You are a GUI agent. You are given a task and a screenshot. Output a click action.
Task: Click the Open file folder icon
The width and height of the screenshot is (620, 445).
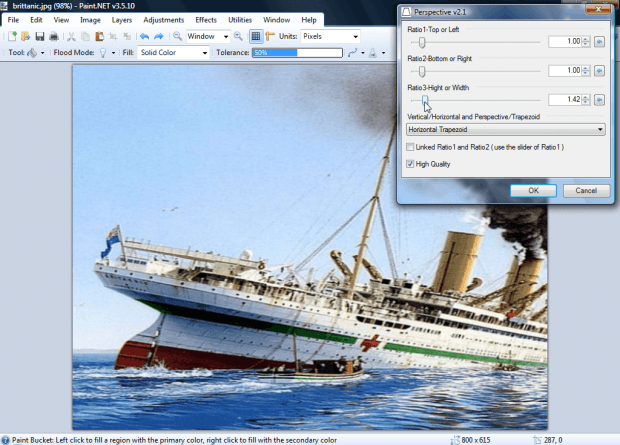[x=26, y=36]
